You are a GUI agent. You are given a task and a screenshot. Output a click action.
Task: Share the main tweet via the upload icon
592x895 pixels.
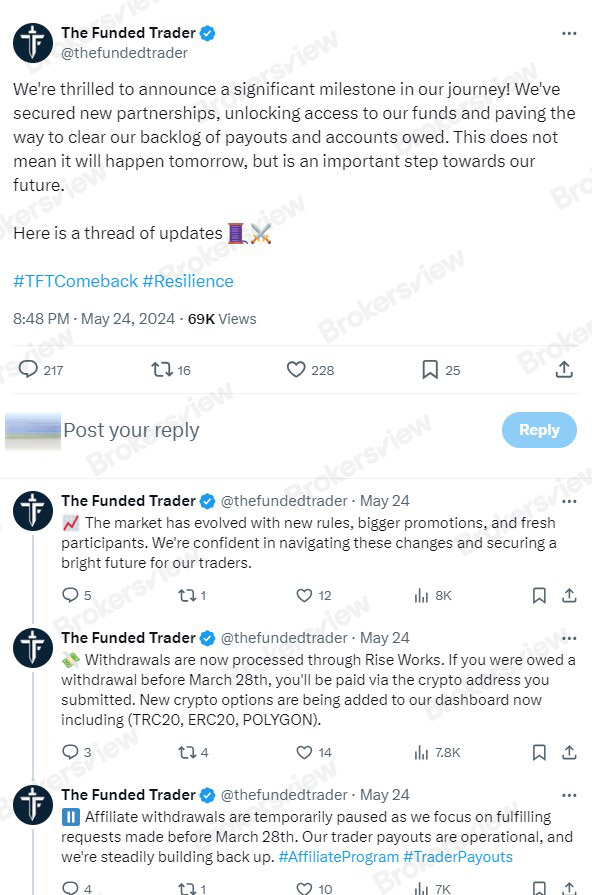coord(566,370)
